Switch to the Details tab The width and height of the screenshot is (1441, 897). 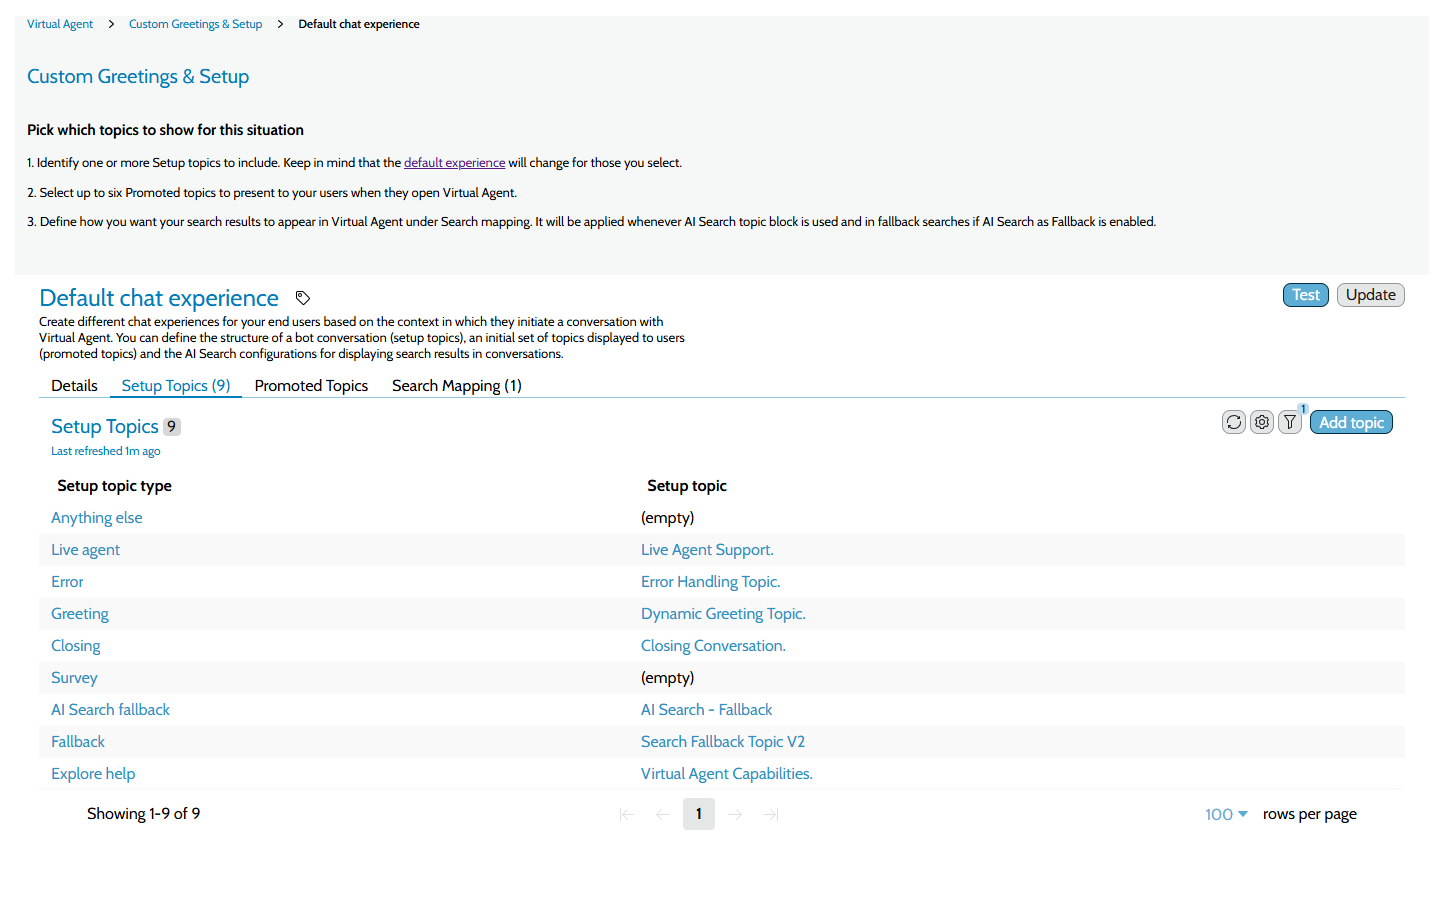point(74,385)
